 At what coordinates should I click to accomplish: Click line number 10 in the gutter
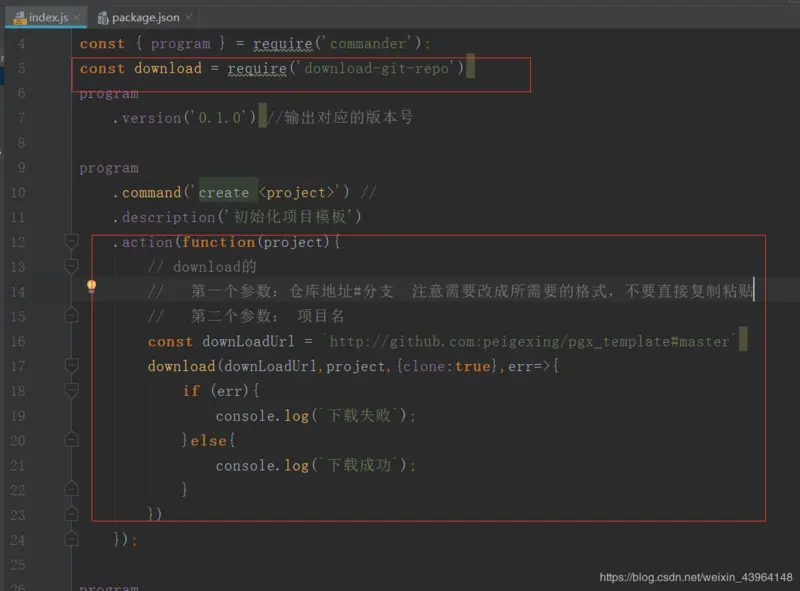[x=18, y=192]
